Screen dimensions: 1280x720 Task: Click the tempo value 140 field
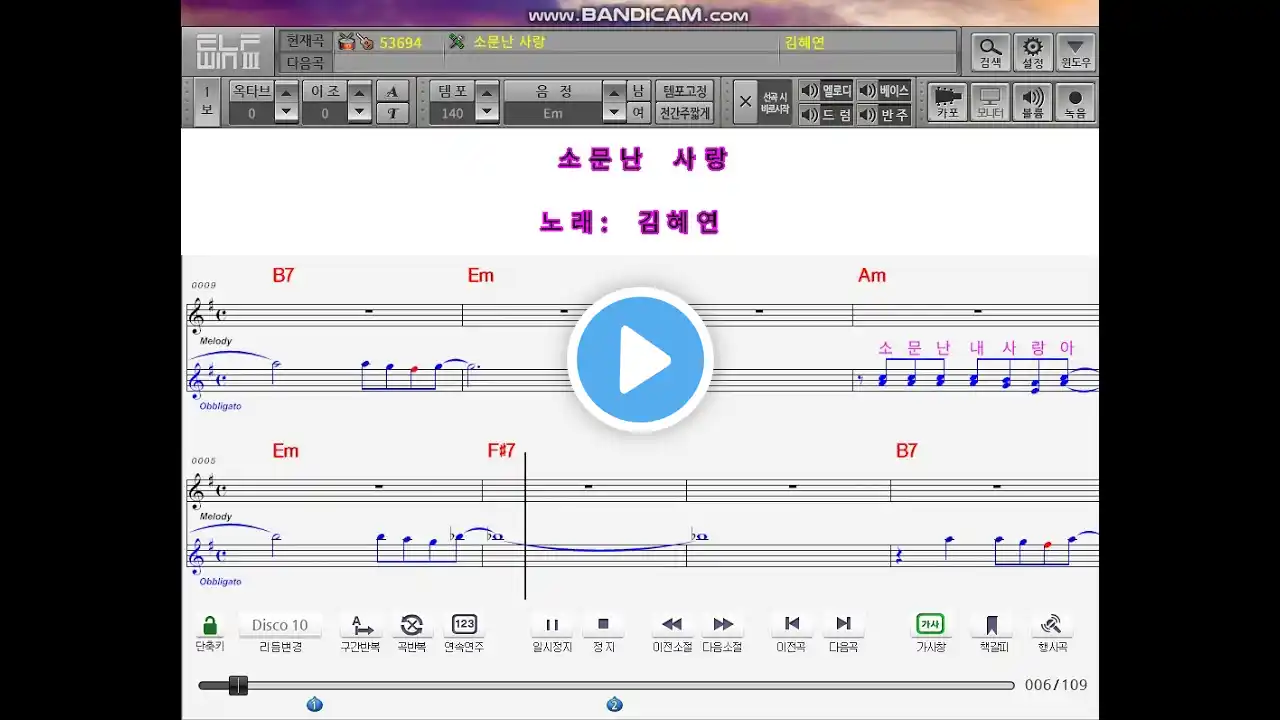452,113
